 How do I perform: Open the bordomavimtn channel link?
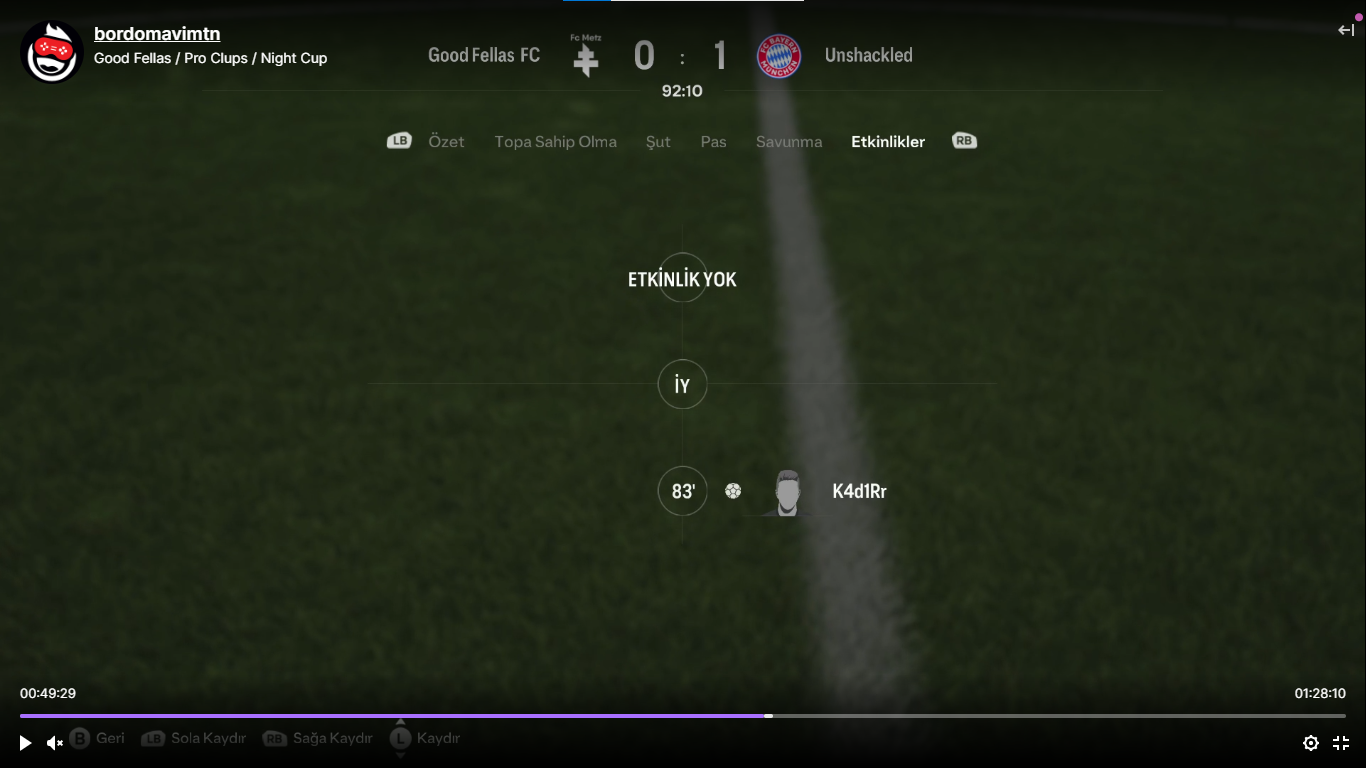coord(157,34)
